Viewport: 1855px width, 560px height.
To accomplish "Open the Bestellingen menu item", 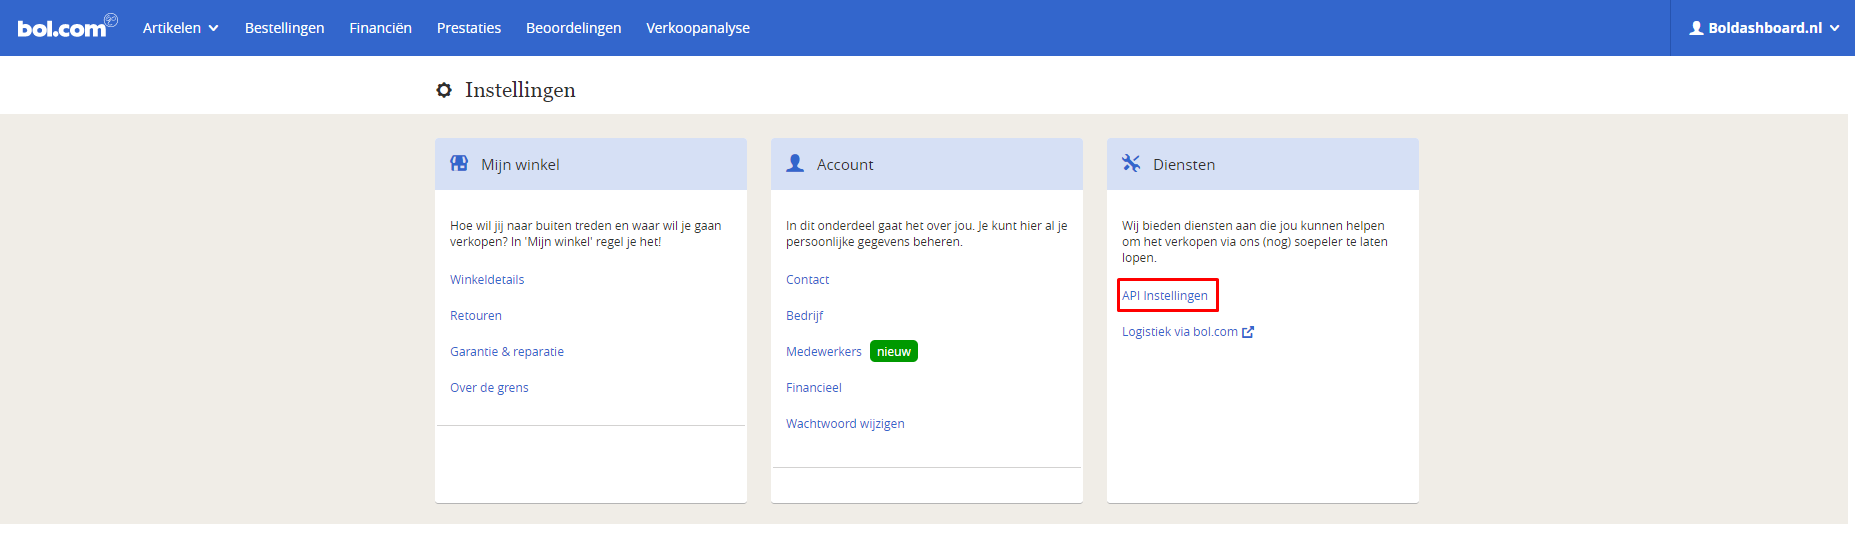I will (284, 28).
